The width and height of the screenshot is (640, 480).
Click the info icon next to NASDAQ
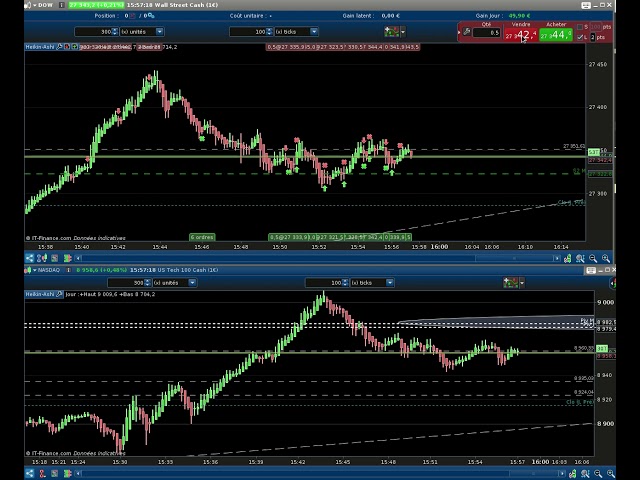(68, 270)
